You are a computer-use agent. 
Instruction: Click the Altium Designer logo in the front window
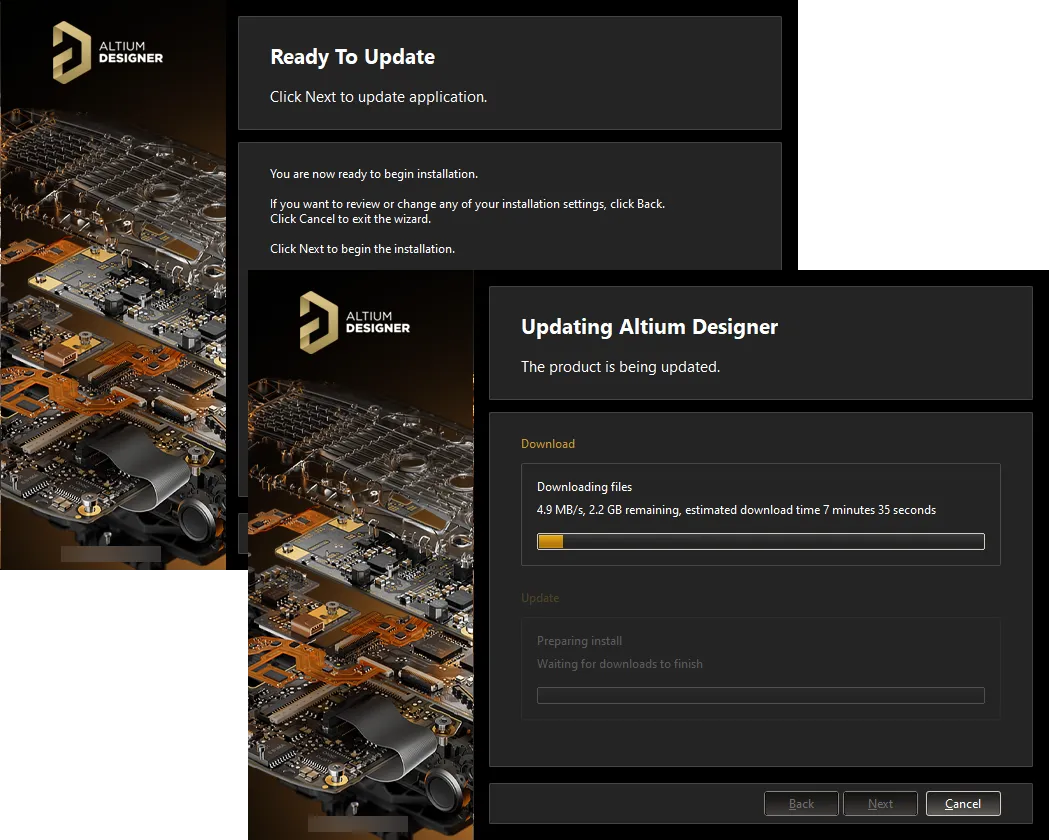point(355,322)
